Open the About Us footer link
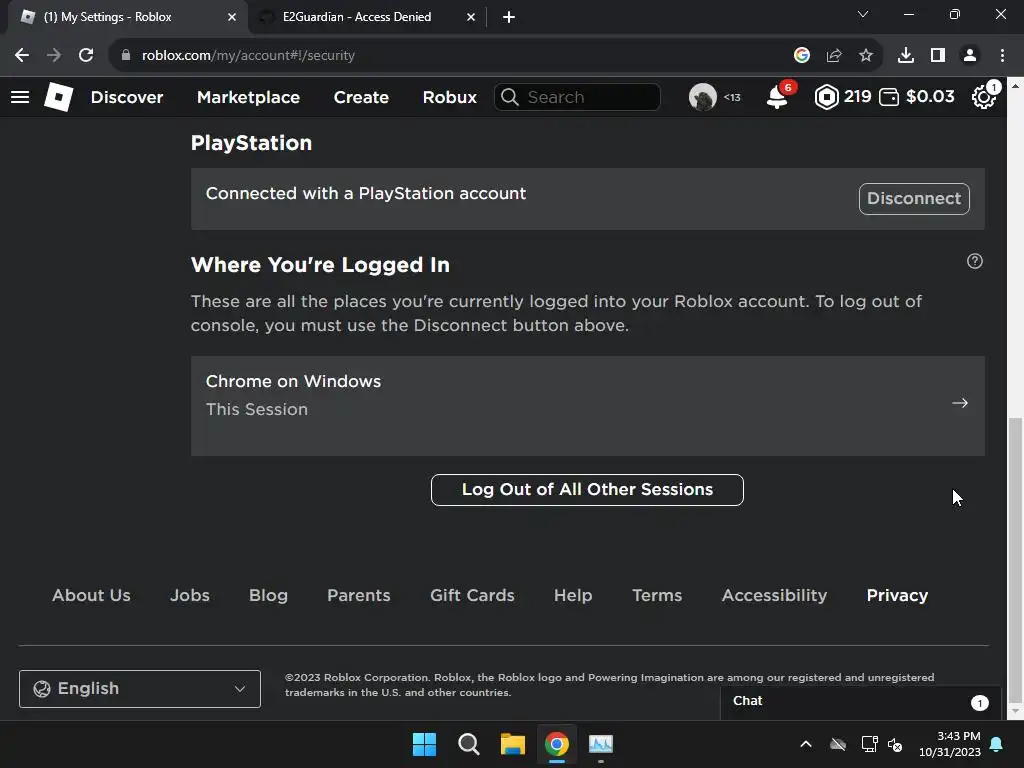 click(x=91, y=596)
